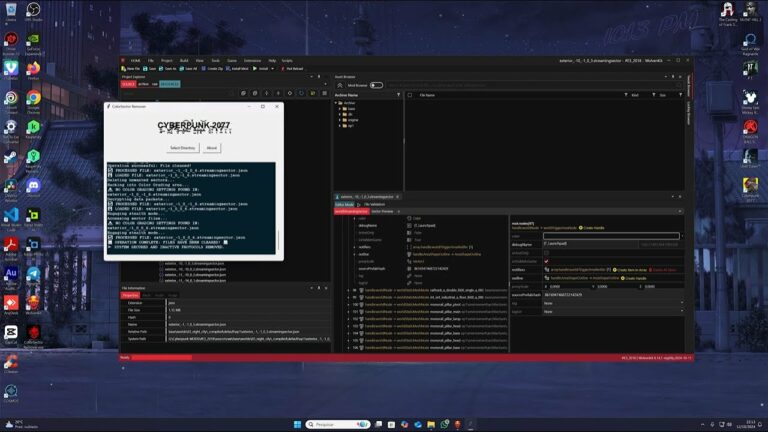Expand the ep1 archive folder
This screenshot has width=768, height=432.
click(x=340, y=126)
